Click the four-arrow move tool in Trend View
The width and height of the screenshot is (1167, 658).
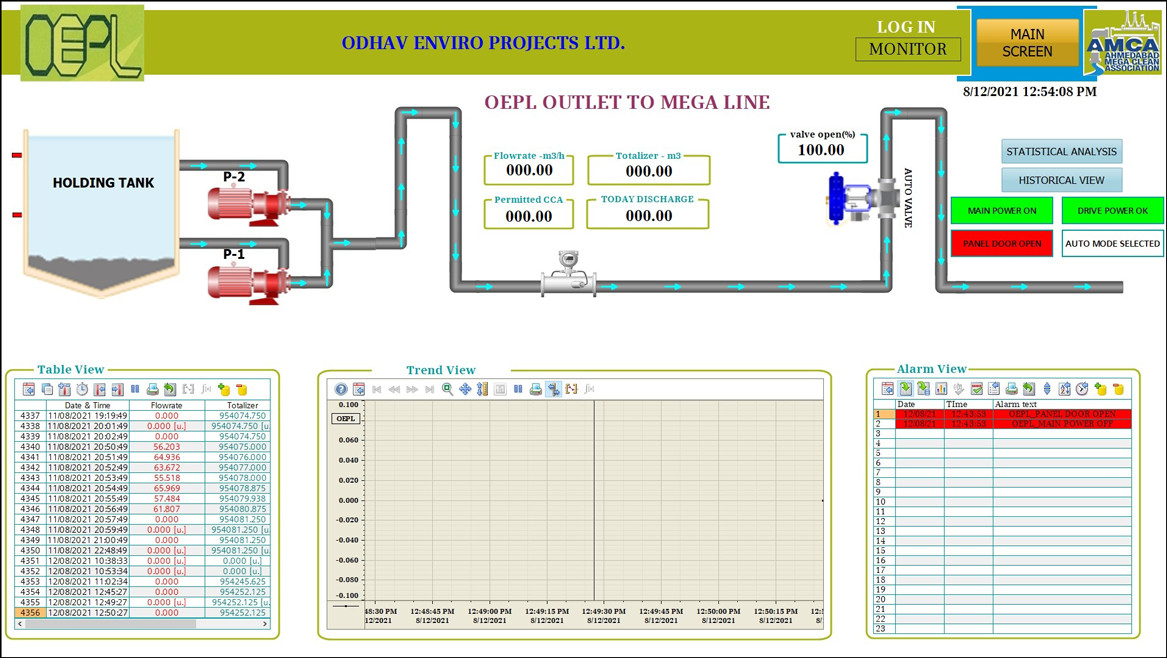pyautogui.click(x=465, y=389)
